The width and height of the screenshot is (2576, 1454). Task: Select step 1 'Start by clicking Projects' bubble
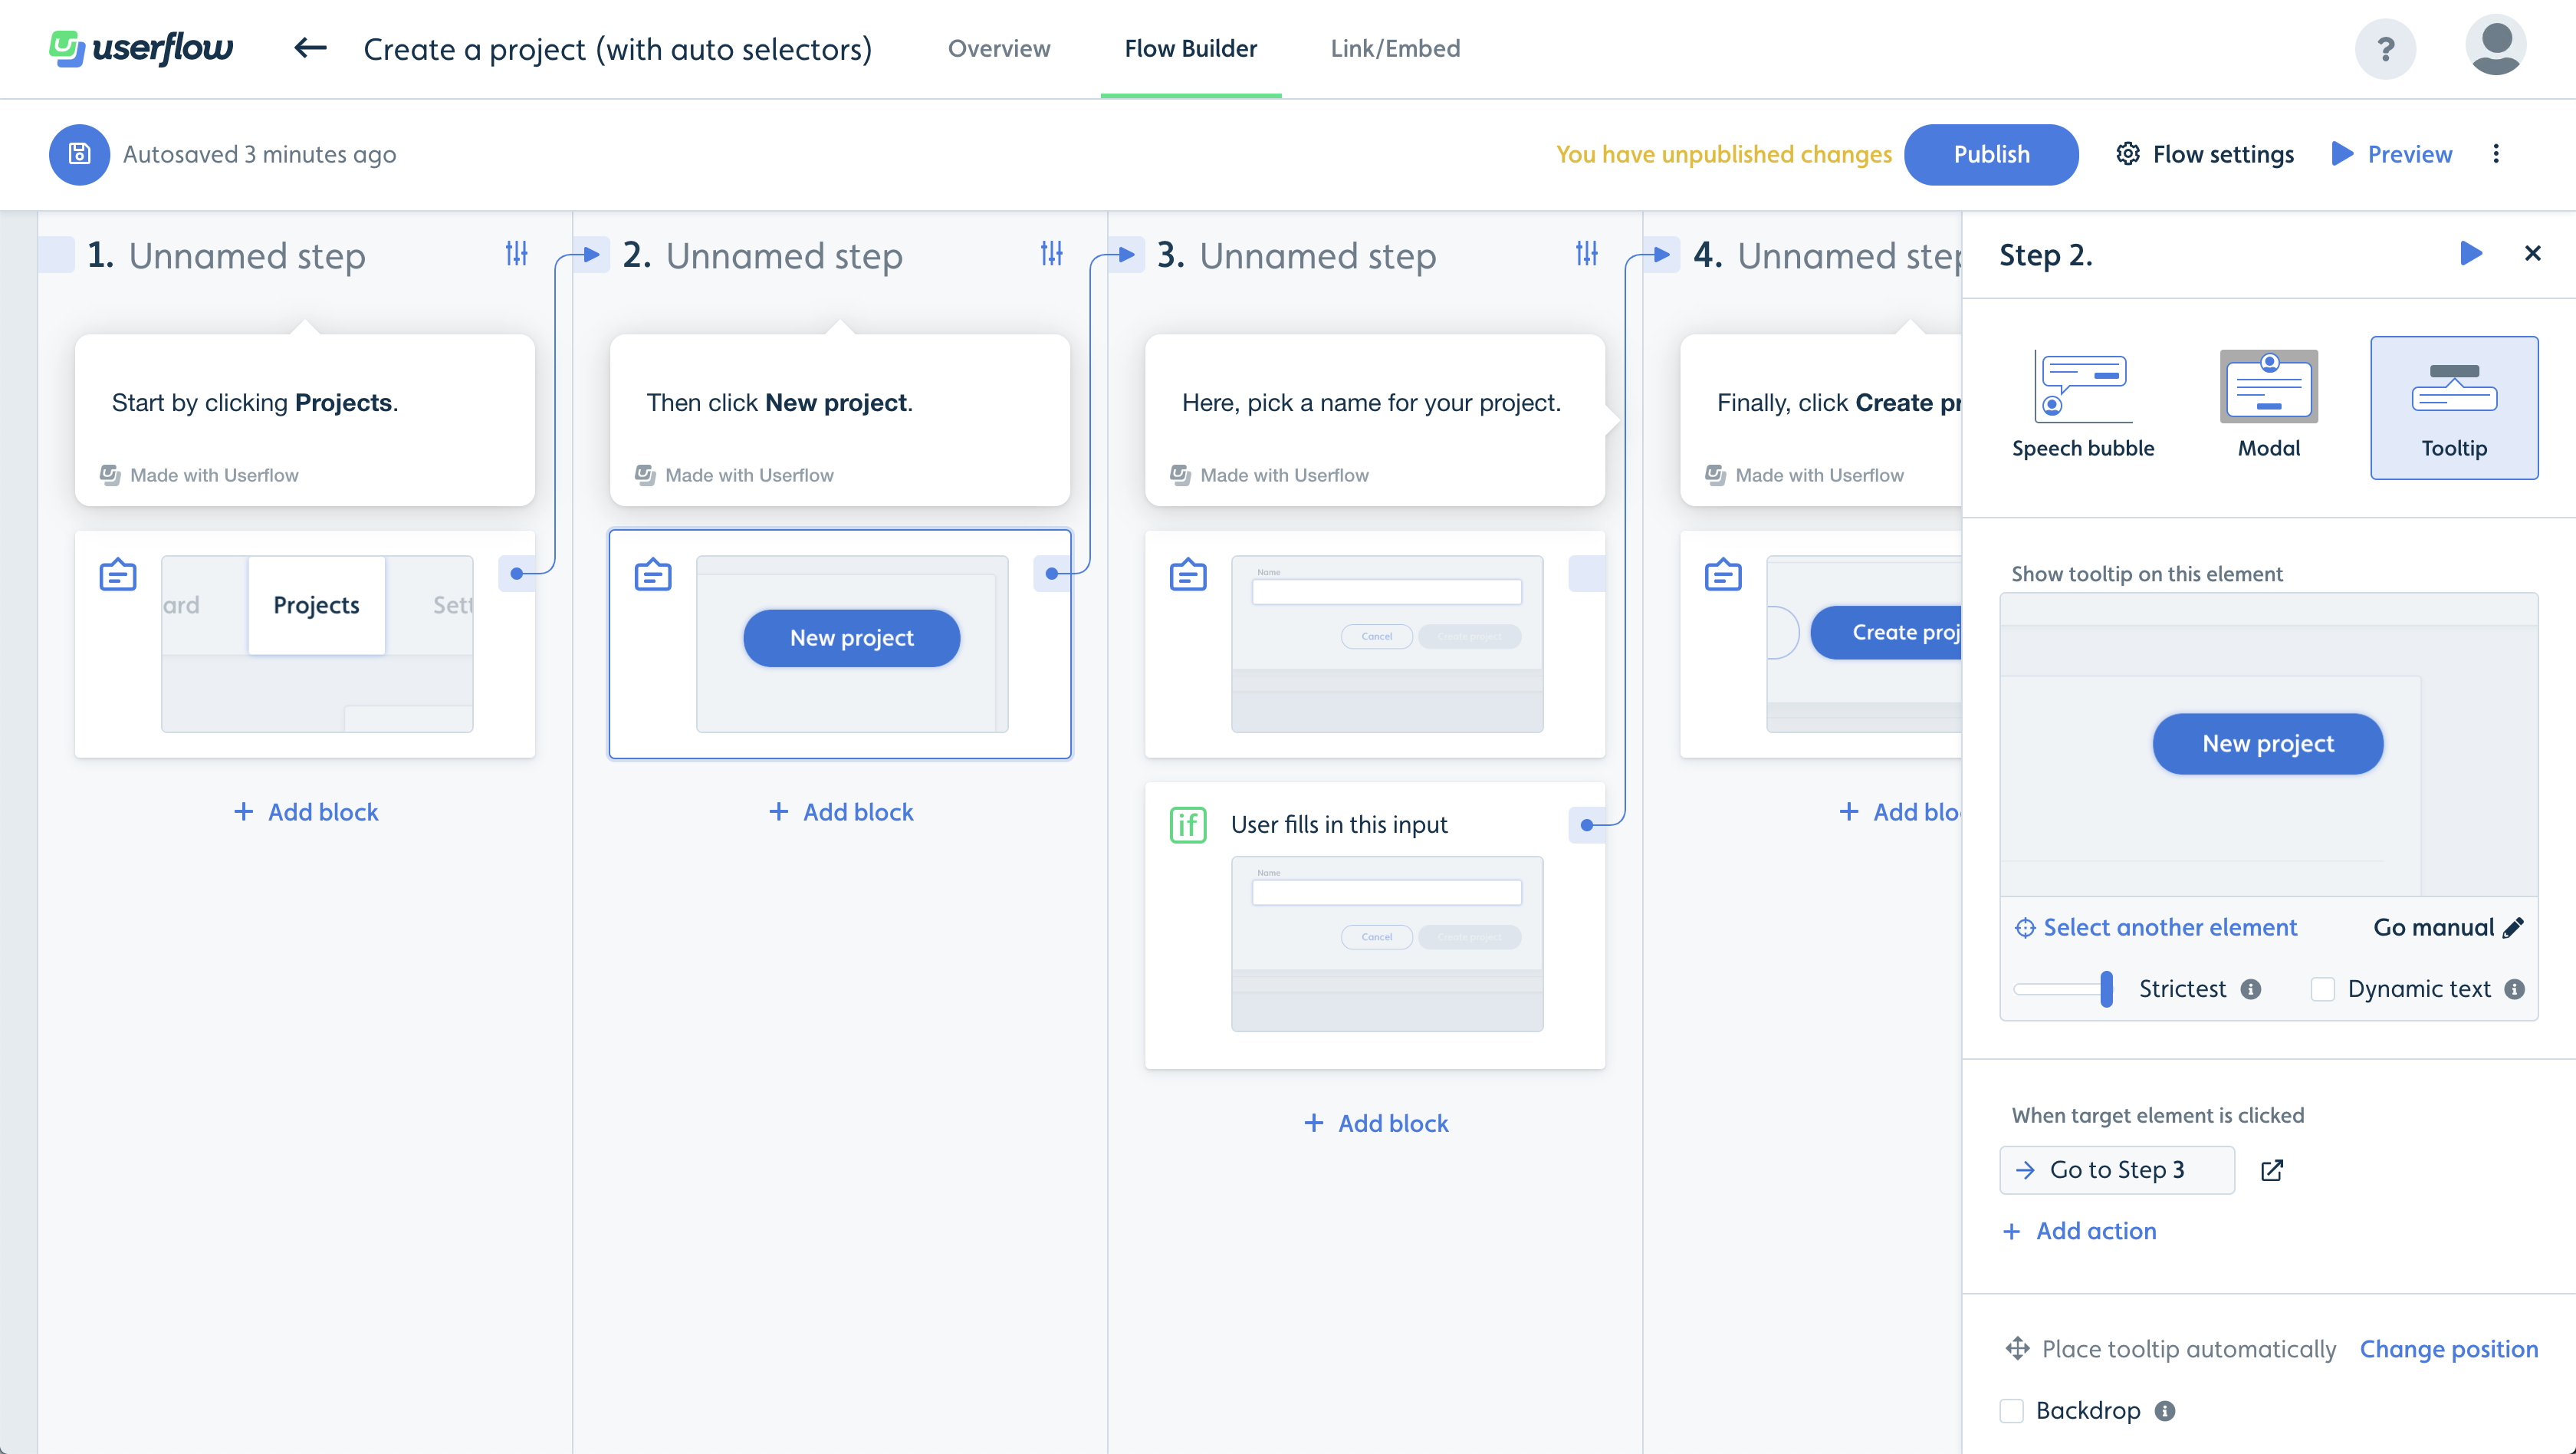305,420
